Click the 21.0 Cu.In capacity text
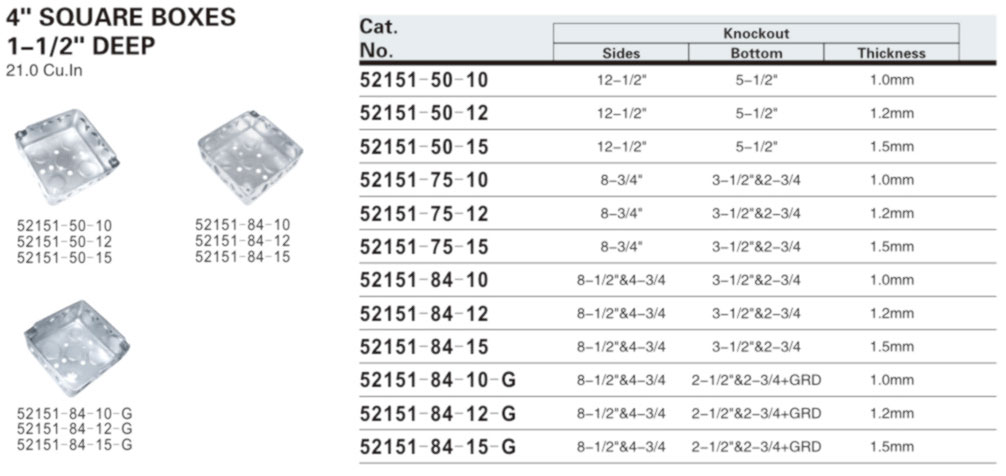This screenshot has width=1006, height=476. (44, 71)
